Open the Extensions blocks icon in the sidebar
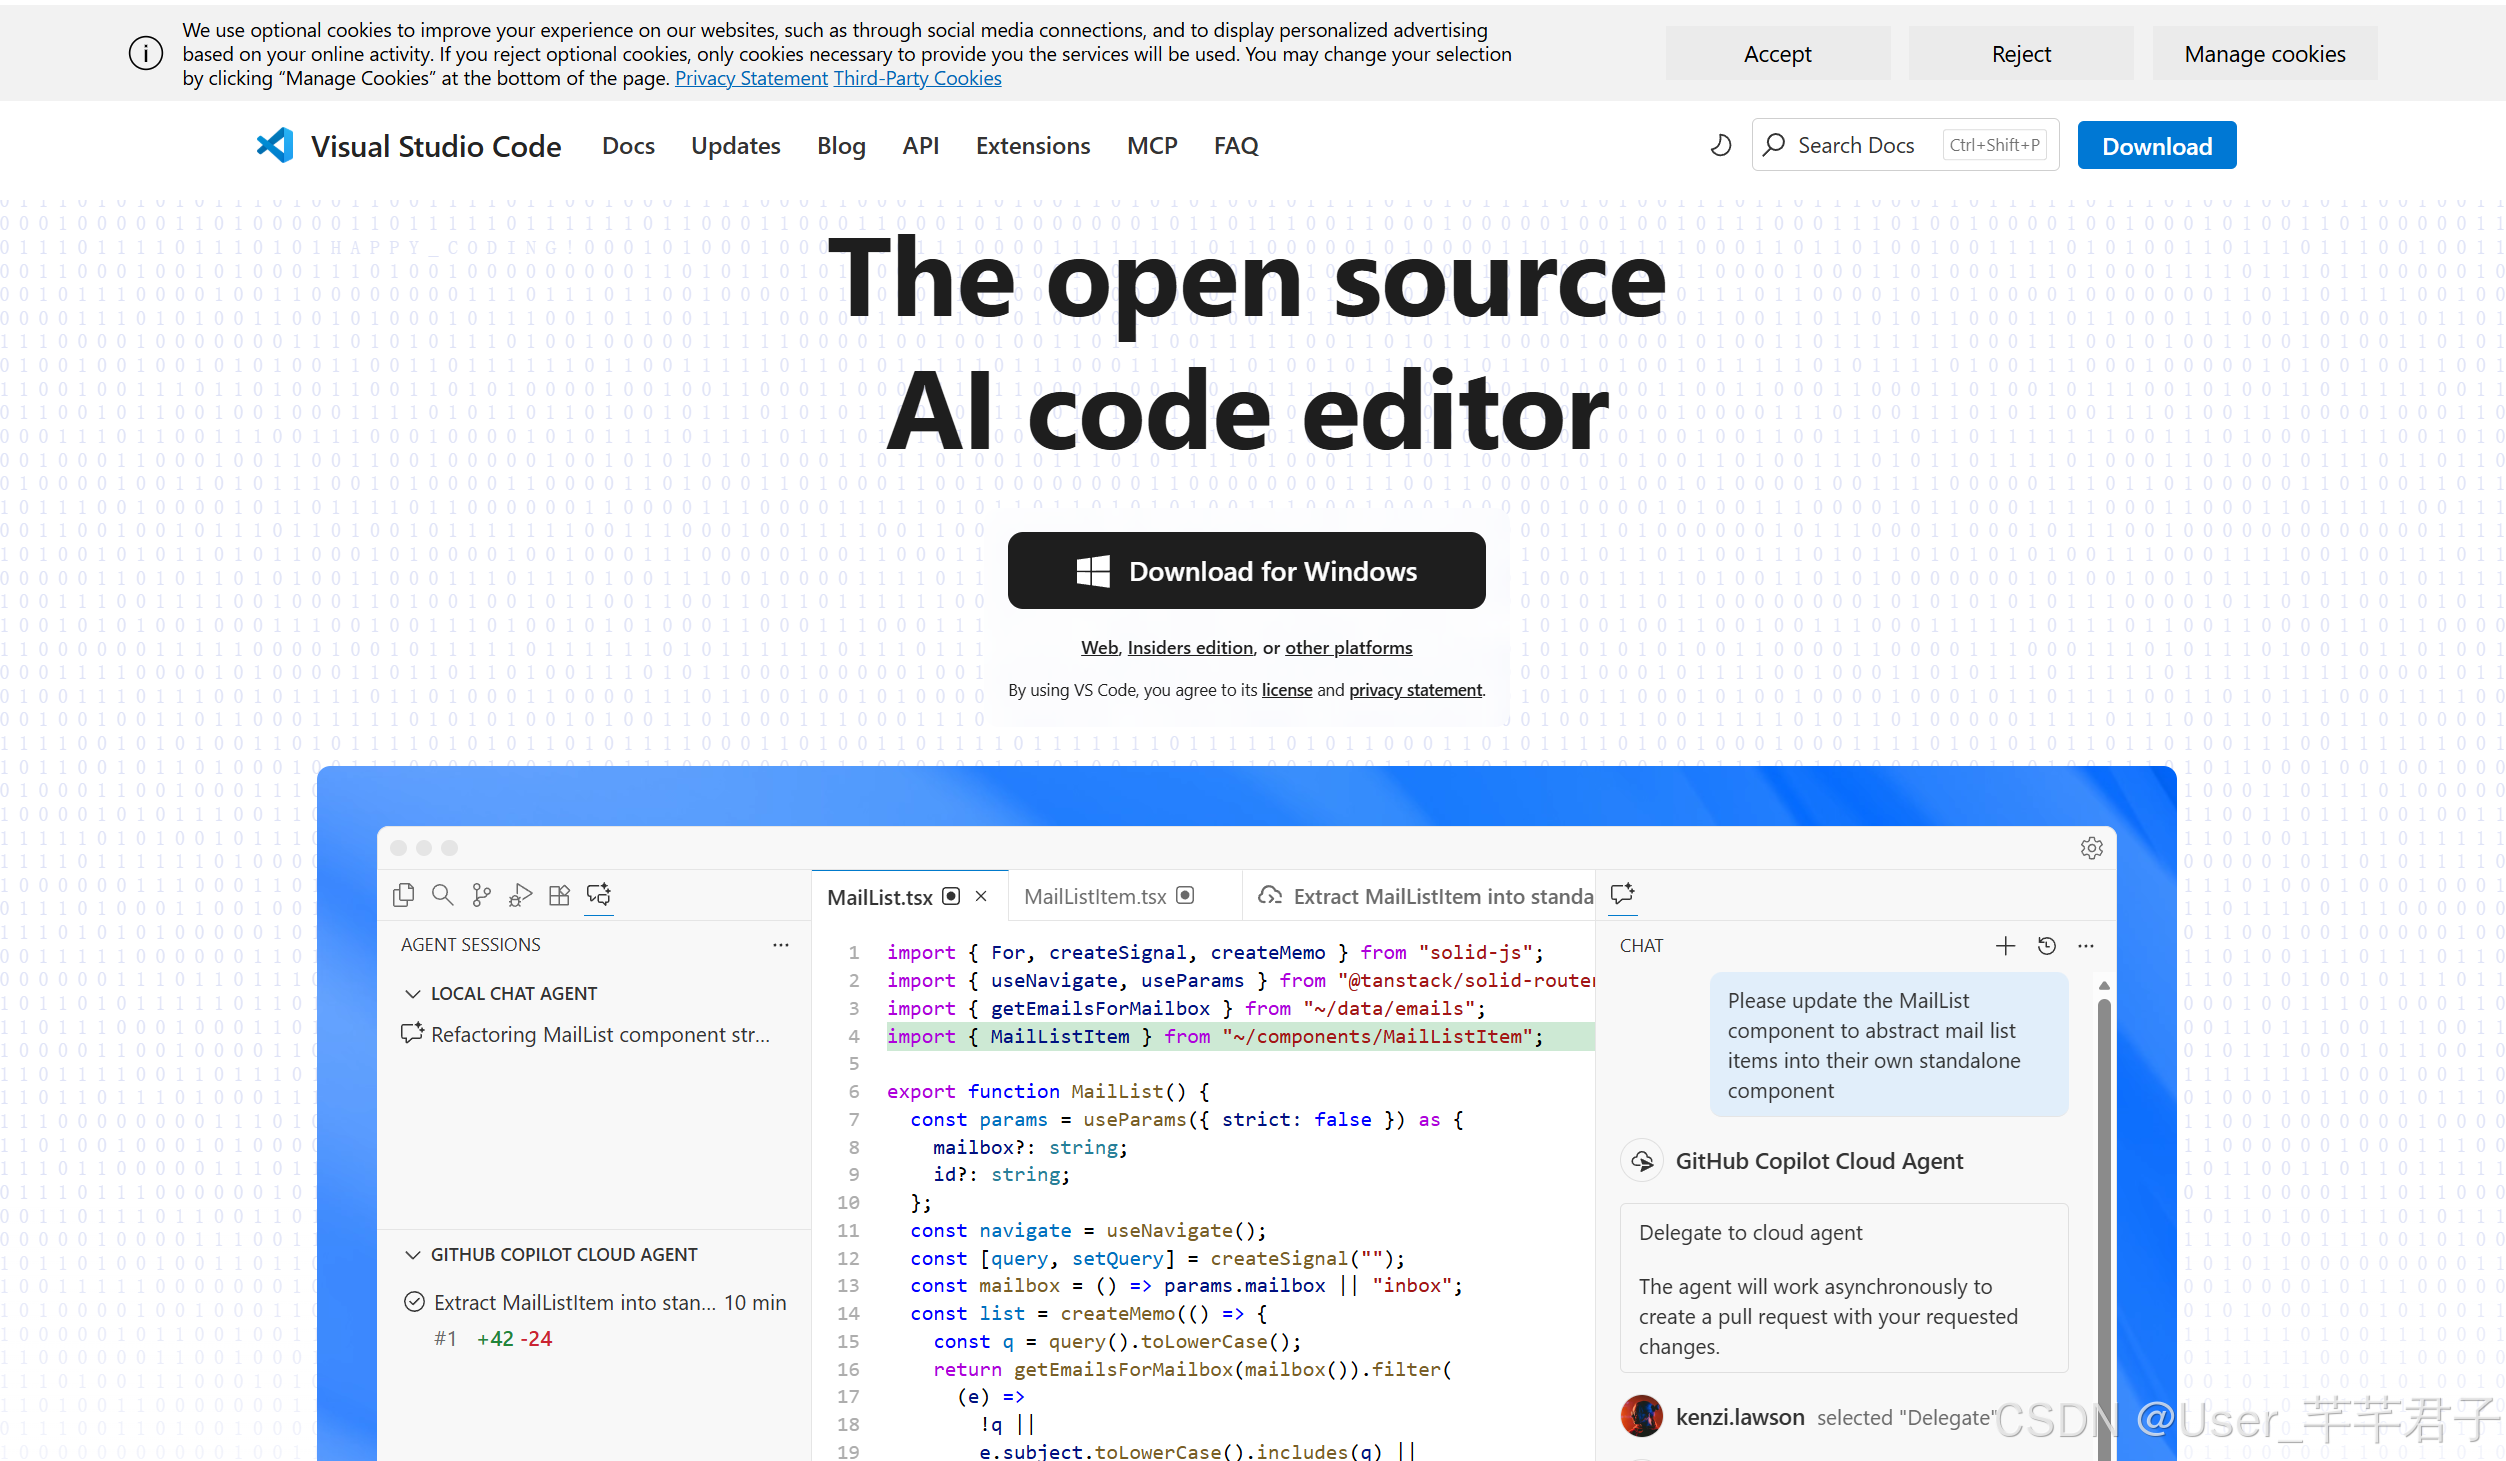 [559, 895]
